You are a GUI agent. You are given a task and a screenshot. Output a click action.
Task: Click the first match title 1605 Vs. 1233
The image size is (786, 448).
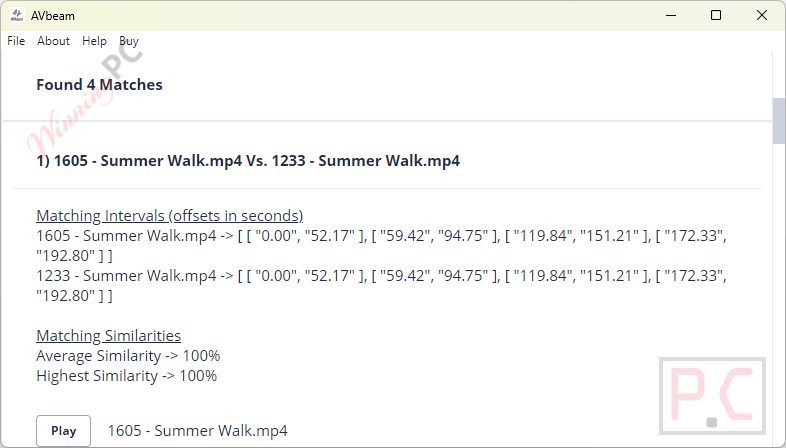point(248,161)
